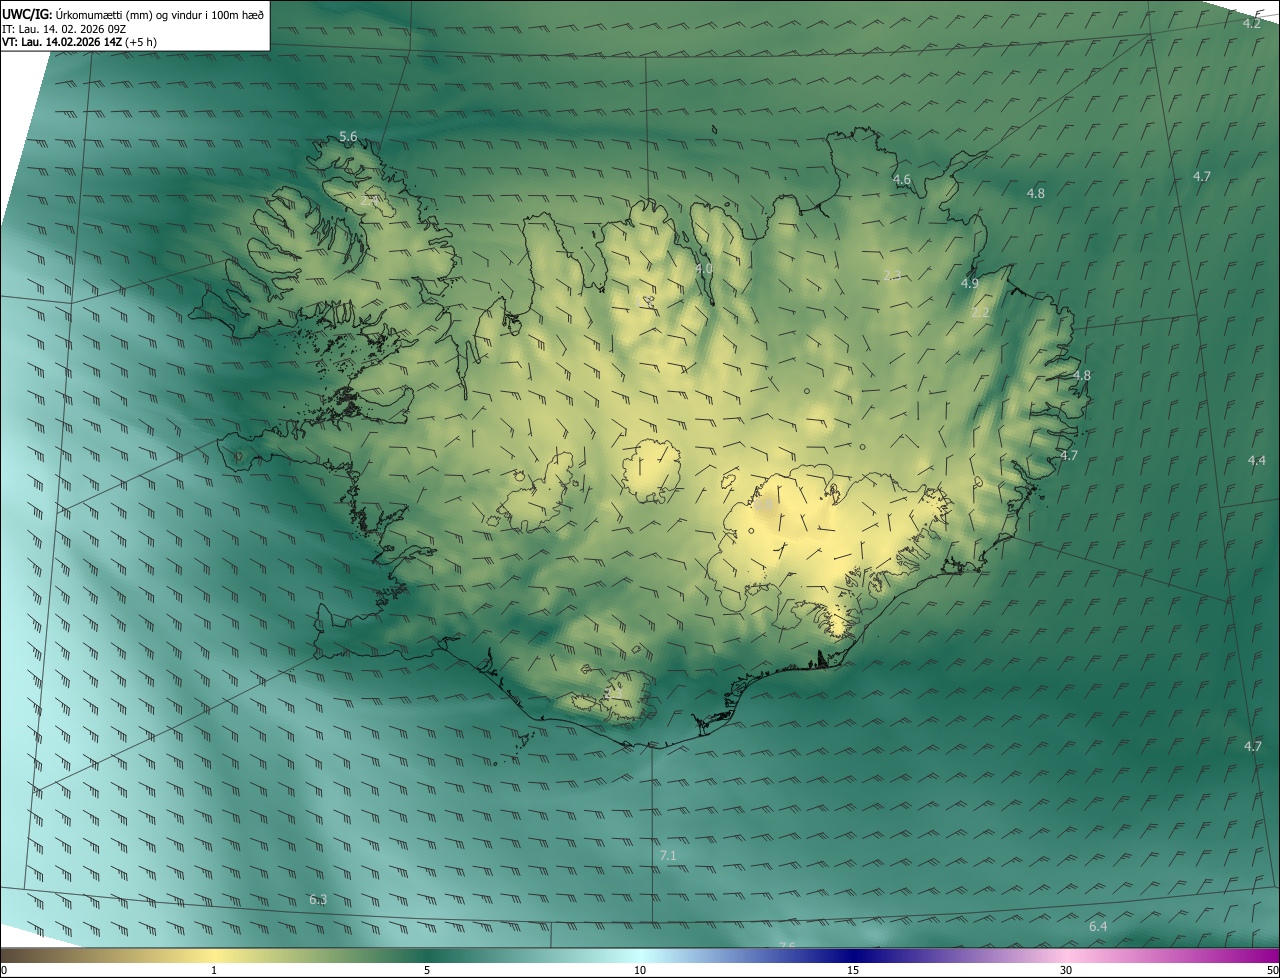Image resolution: width=1280 pixels, height=978 pixels.
Task: Click the 4.9 value label on the map
Action: [x=969, y=284]
